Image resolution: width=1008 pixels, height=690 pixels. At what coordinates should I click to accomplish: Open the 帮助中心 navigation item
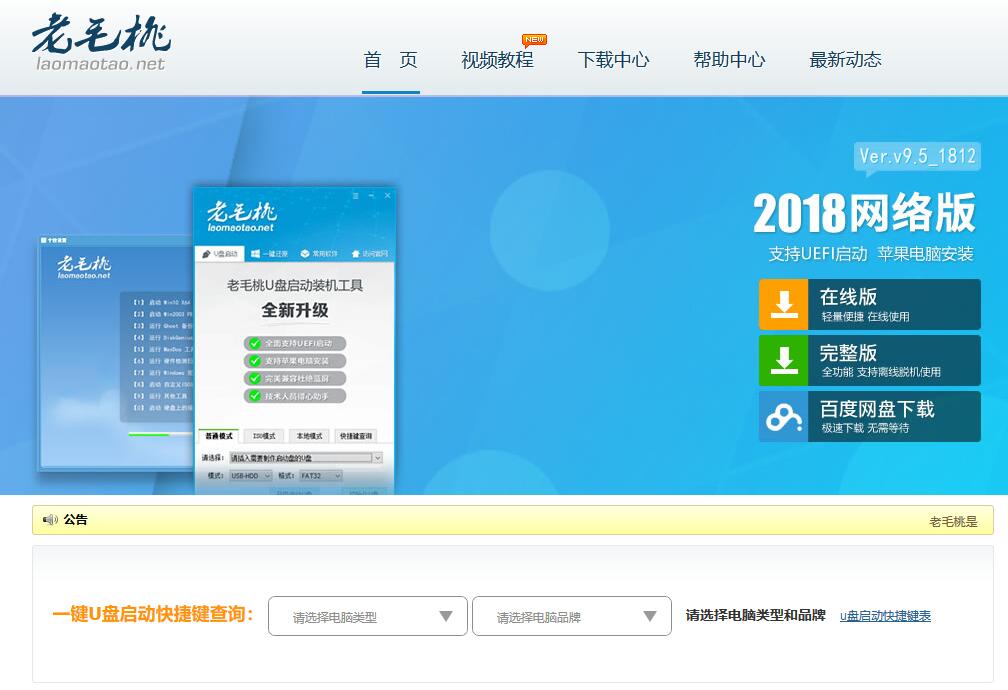pos(729,60)
